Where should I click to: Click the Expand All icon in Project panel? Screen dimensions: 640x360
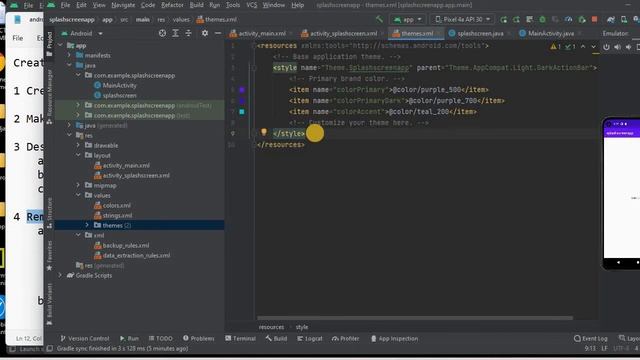coord(175,33)
